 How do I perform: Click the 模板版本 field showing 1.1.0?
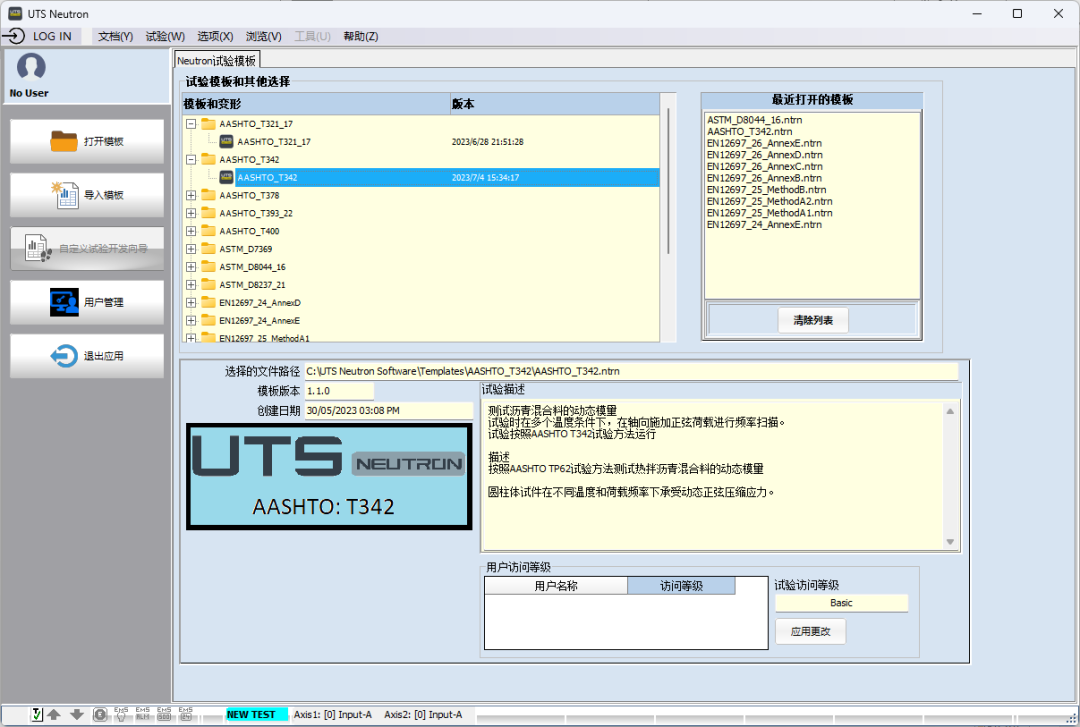(339, 391)
